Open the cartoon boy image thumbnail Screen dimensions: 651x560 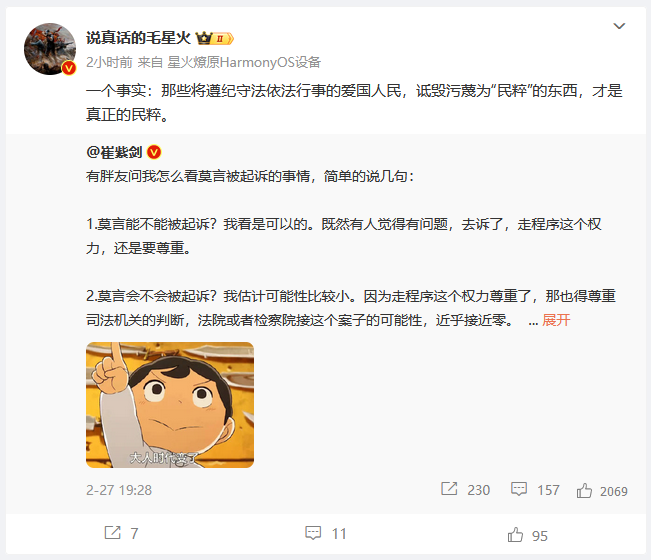tap(170, 405)
